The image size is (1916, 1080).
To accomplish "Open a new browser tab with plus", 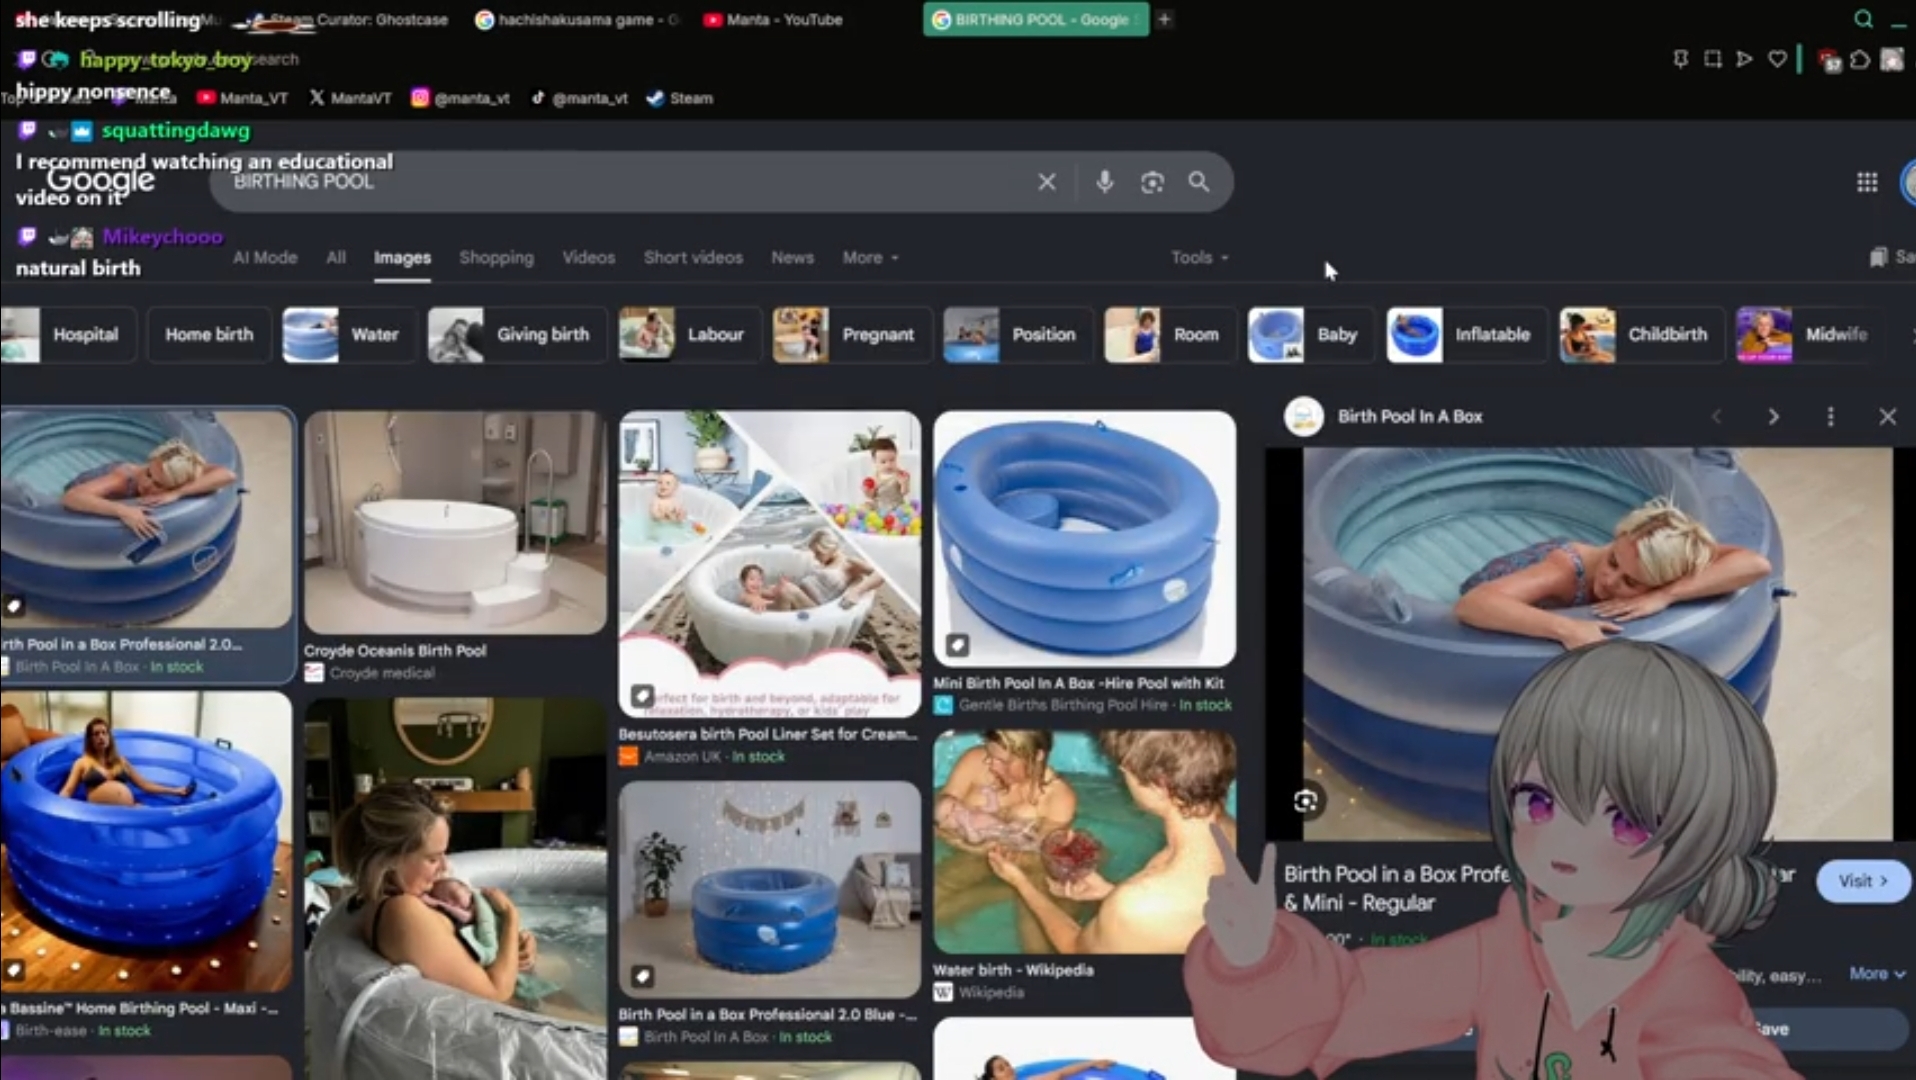I will click(1164, 19).
